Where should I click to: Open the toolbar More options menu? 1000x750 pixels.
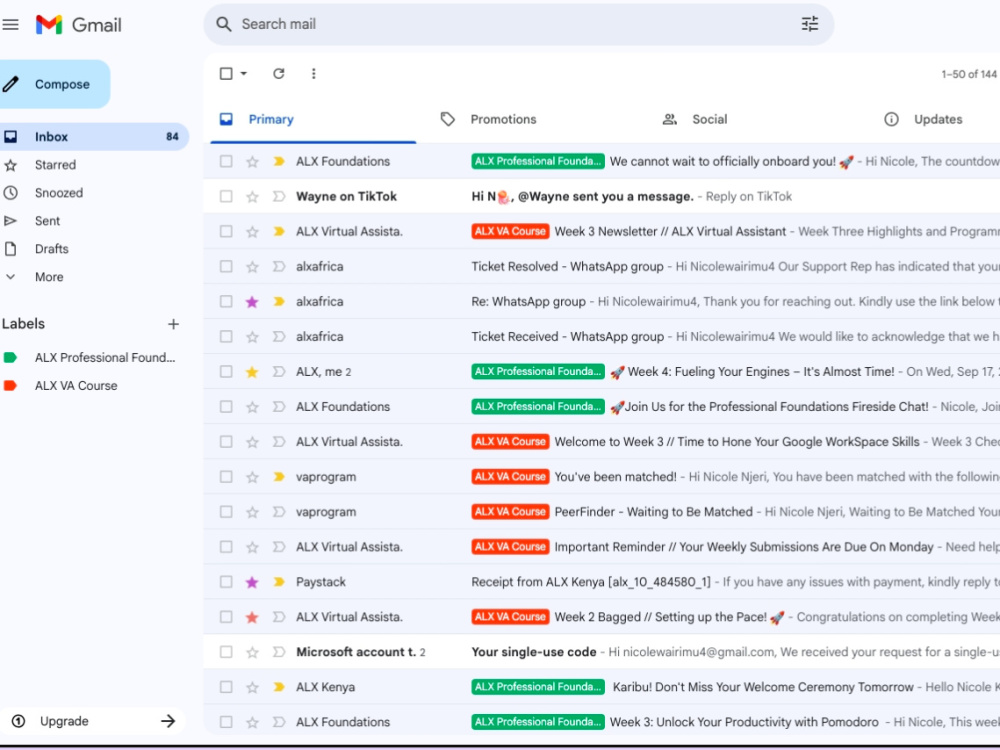coord(313,73)
